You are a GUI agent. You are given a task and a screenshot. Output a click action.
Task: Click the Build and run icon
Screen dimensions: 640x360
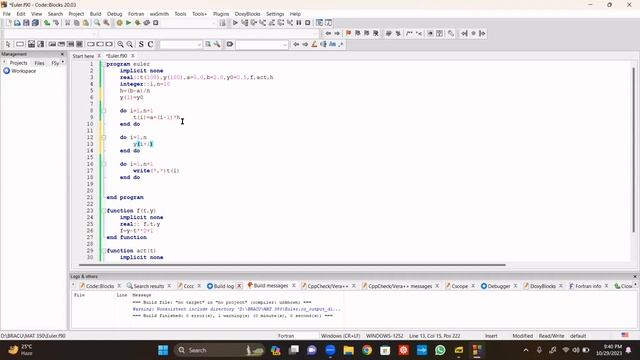[x=138, y=23]
